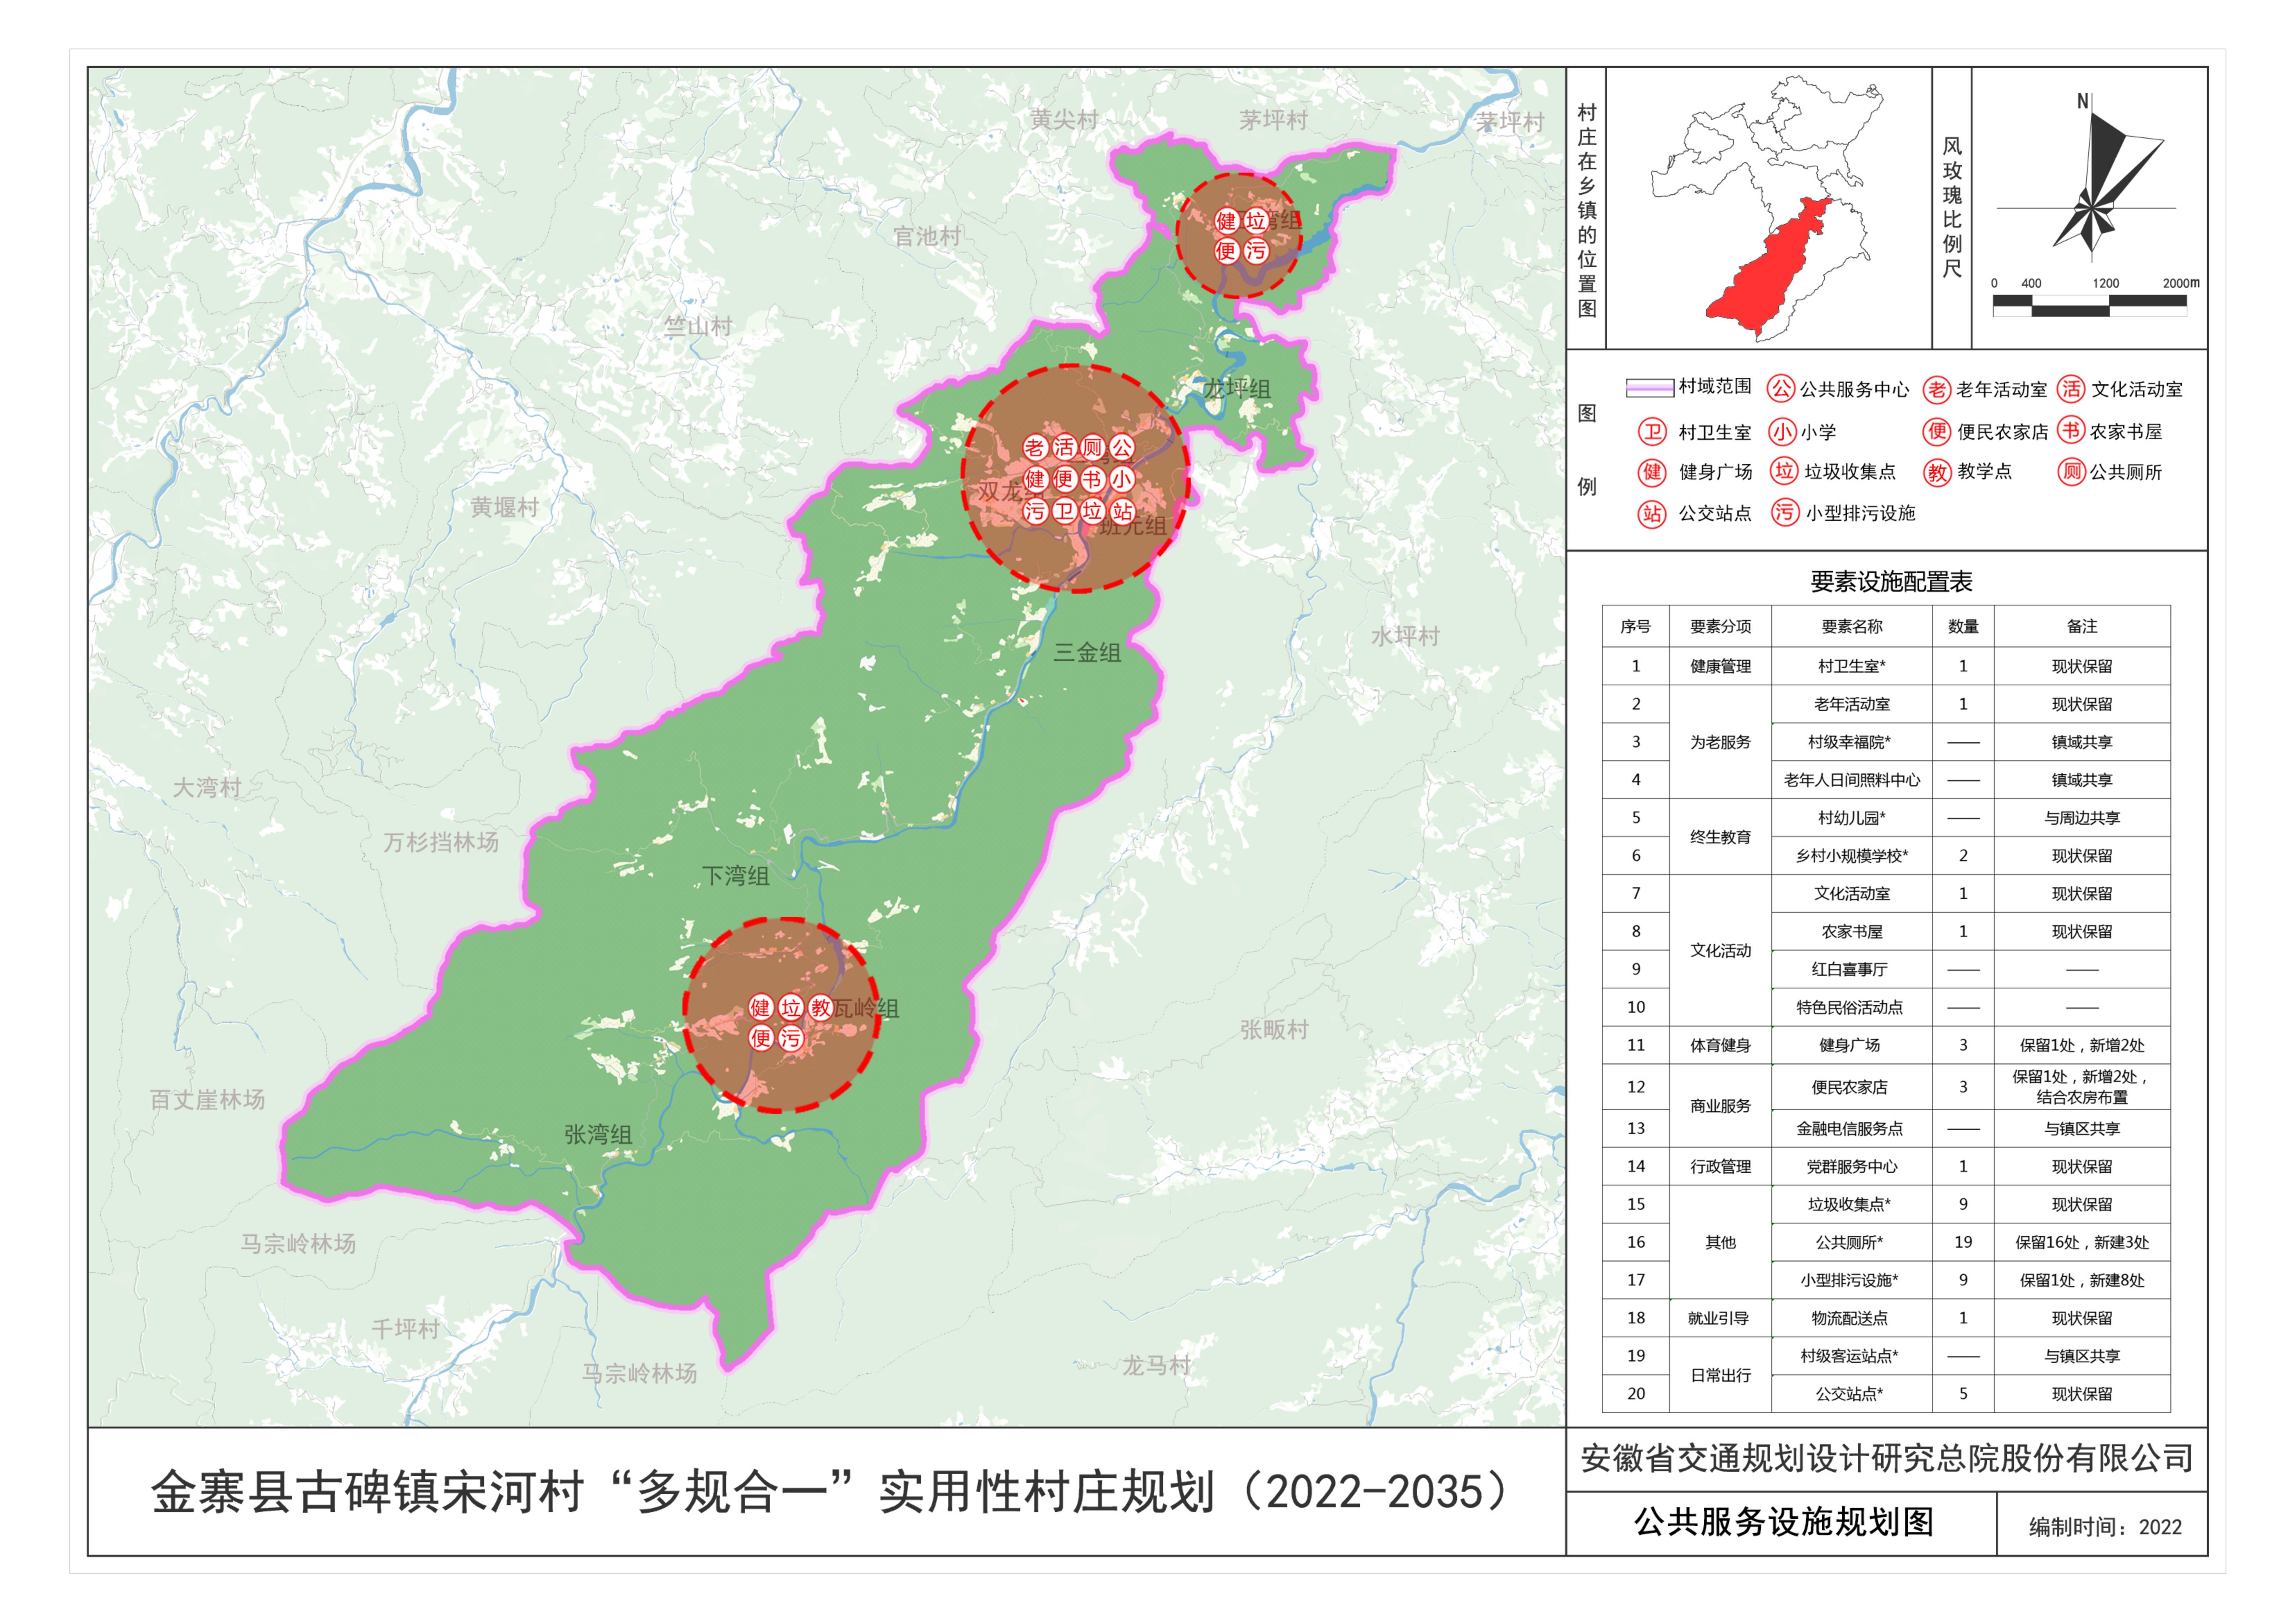Click the 下湾组 map label

[x=735, y=876]
